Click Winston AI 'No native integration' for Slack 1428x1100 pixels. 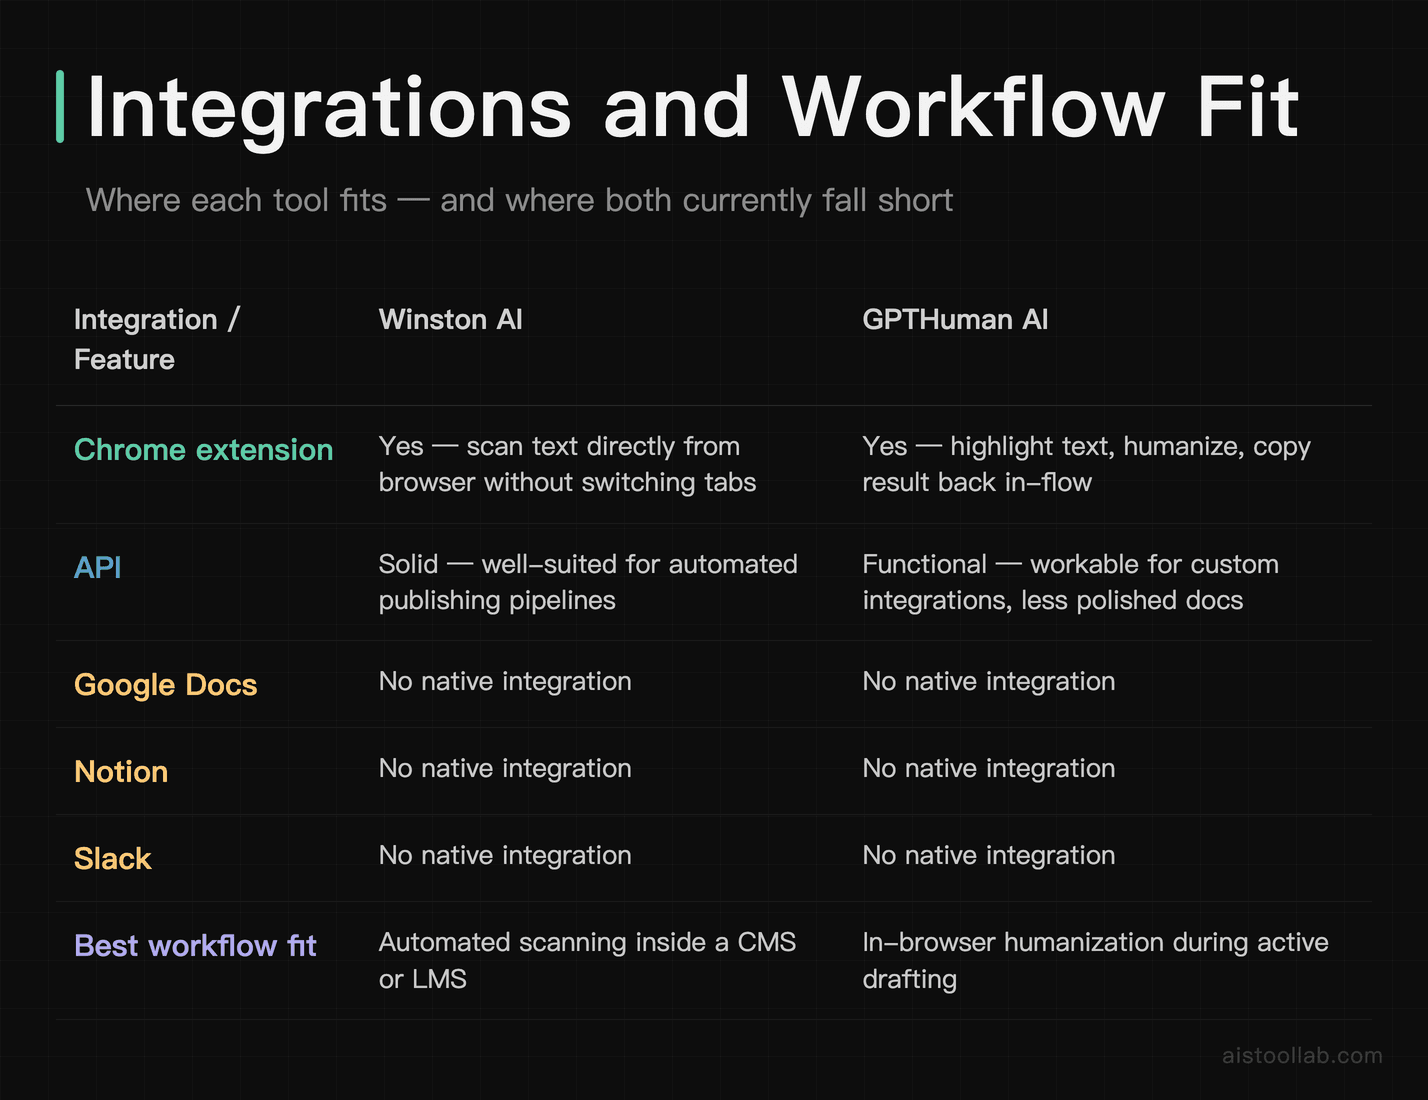pos(505,855)
